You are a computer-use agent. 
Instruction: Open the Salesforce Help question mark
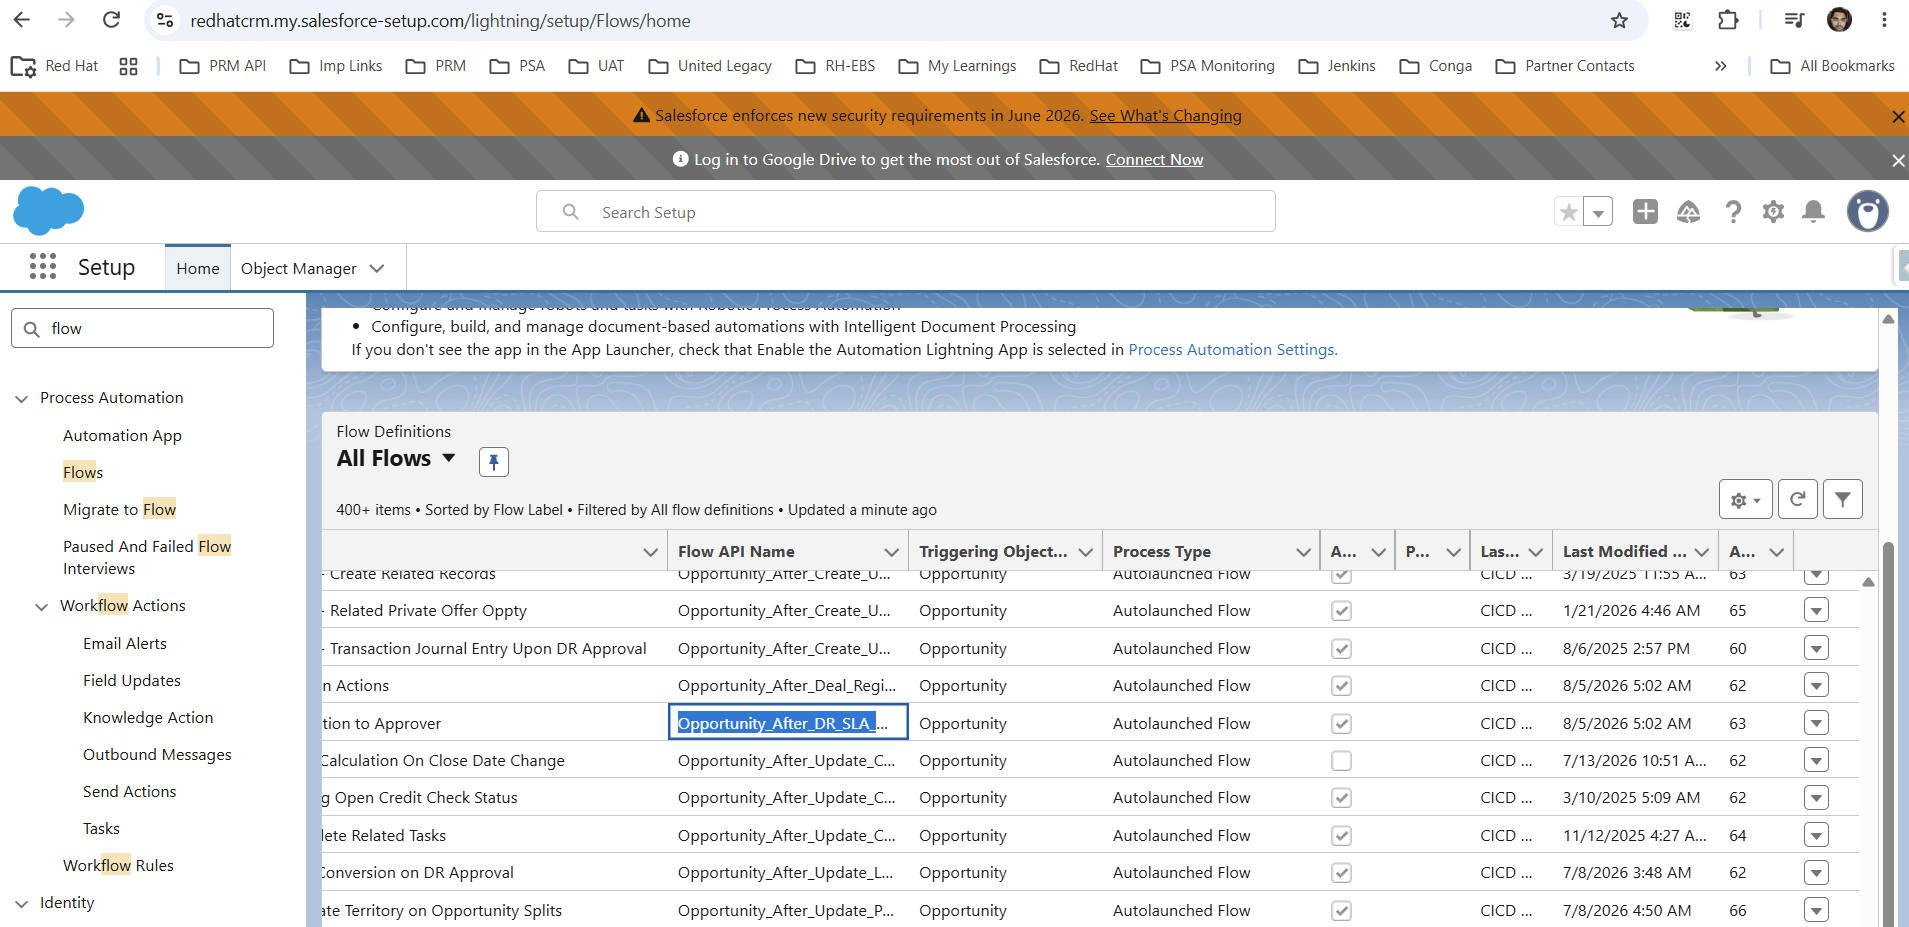(1733, 211)
